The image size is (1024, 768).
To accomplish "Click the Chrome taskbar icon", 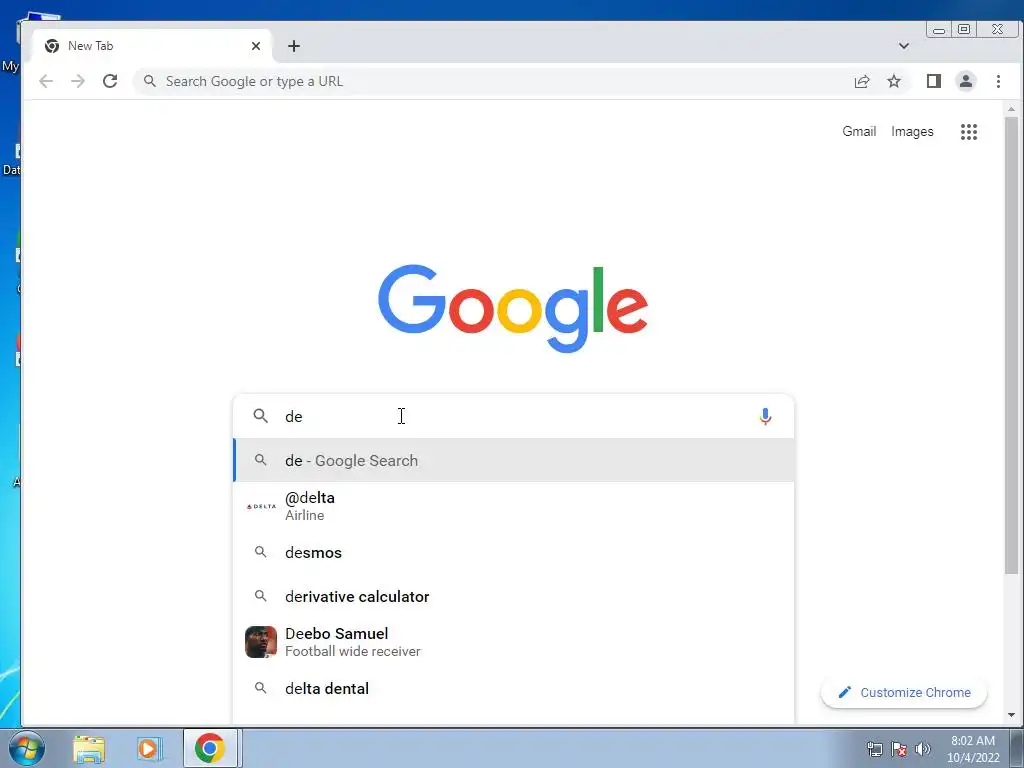I will click(x=210, y=748).
